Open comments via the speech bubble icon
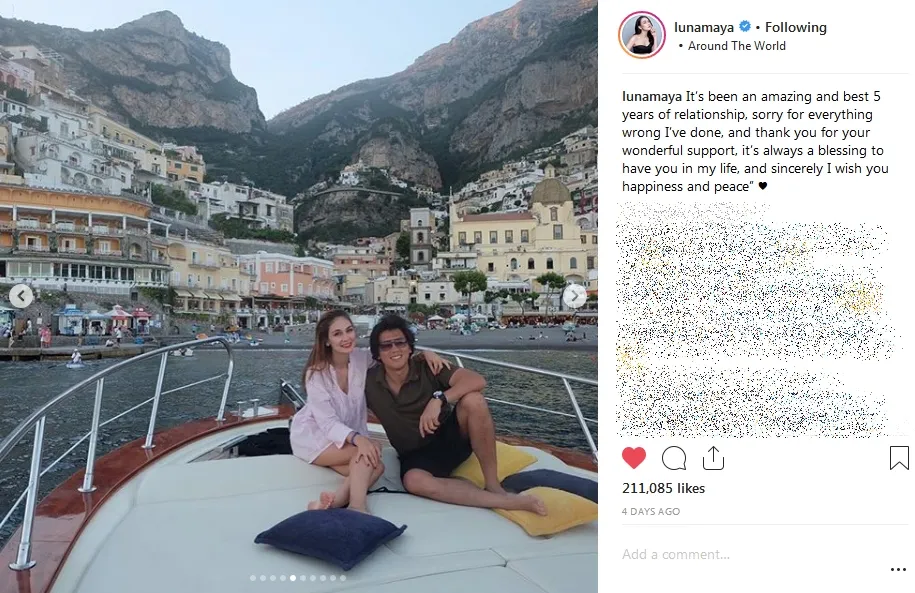915x593 pixels. pos(674,458)
